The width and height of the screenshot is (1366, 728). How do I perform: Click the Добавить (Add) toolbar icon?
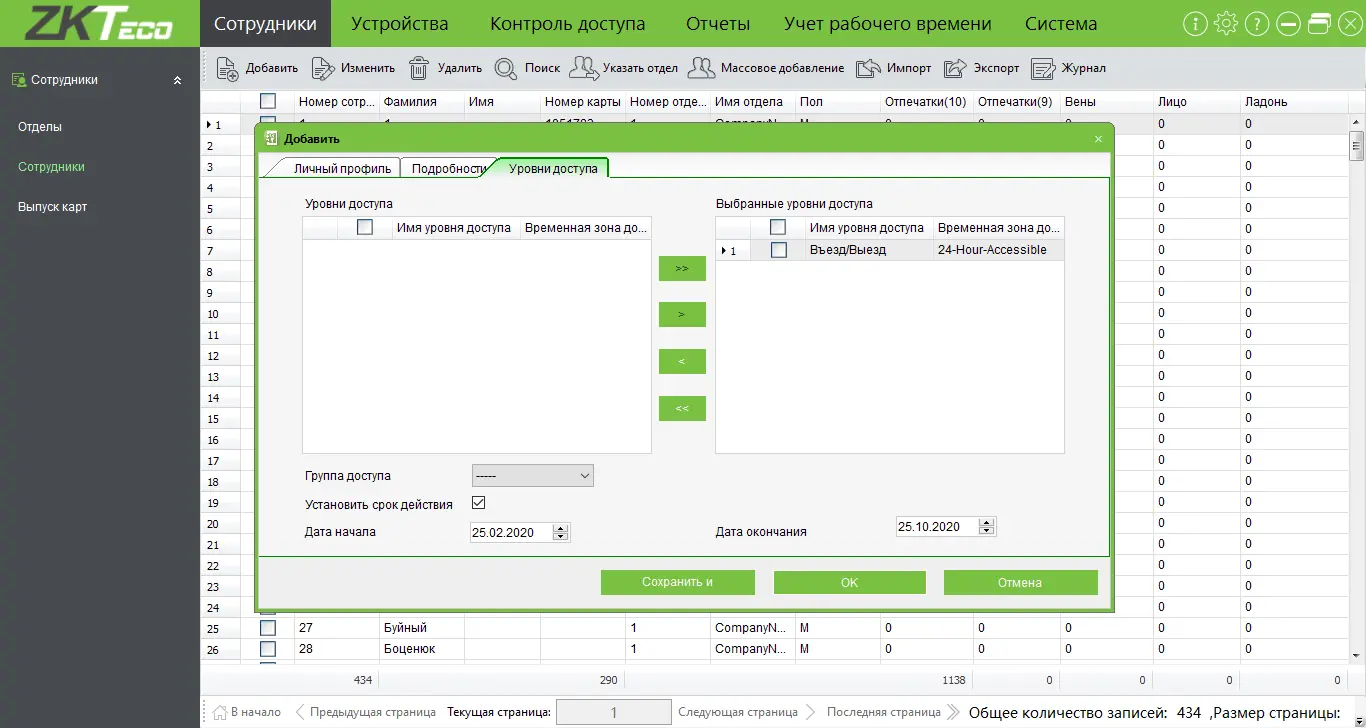pos(227,68)
